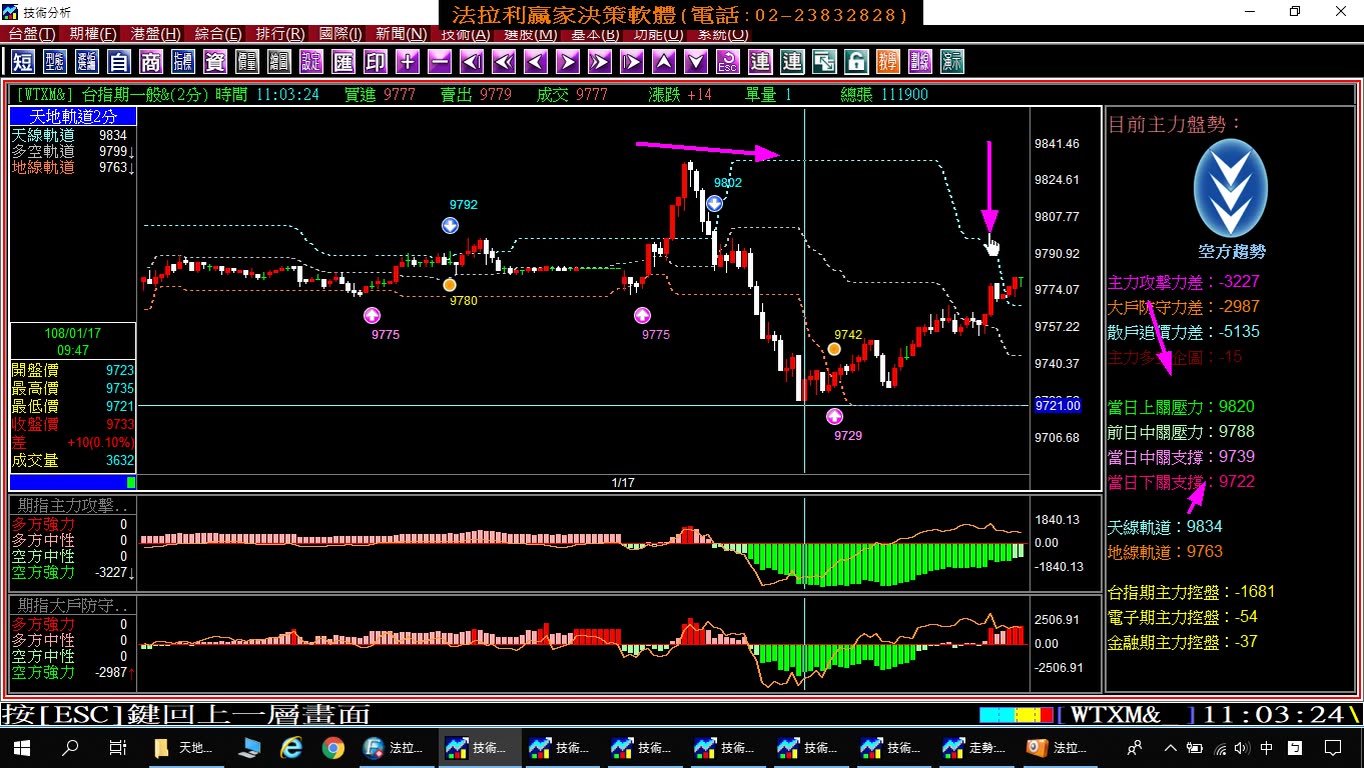1364x768 pixels.
Task: Click the ESC return toolbar icon
Action: click(x=728, y=62)
